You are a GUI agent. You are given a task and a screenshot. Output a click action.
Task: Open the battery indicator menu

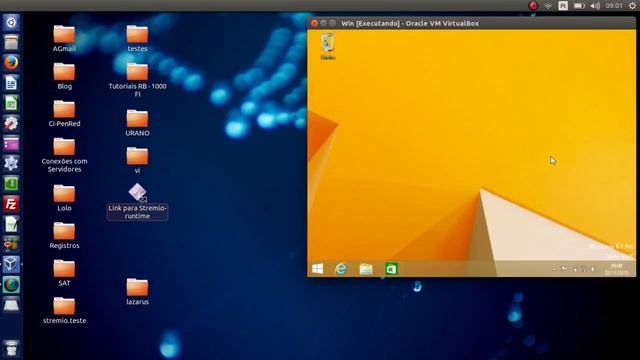click(x=579, y=6)
